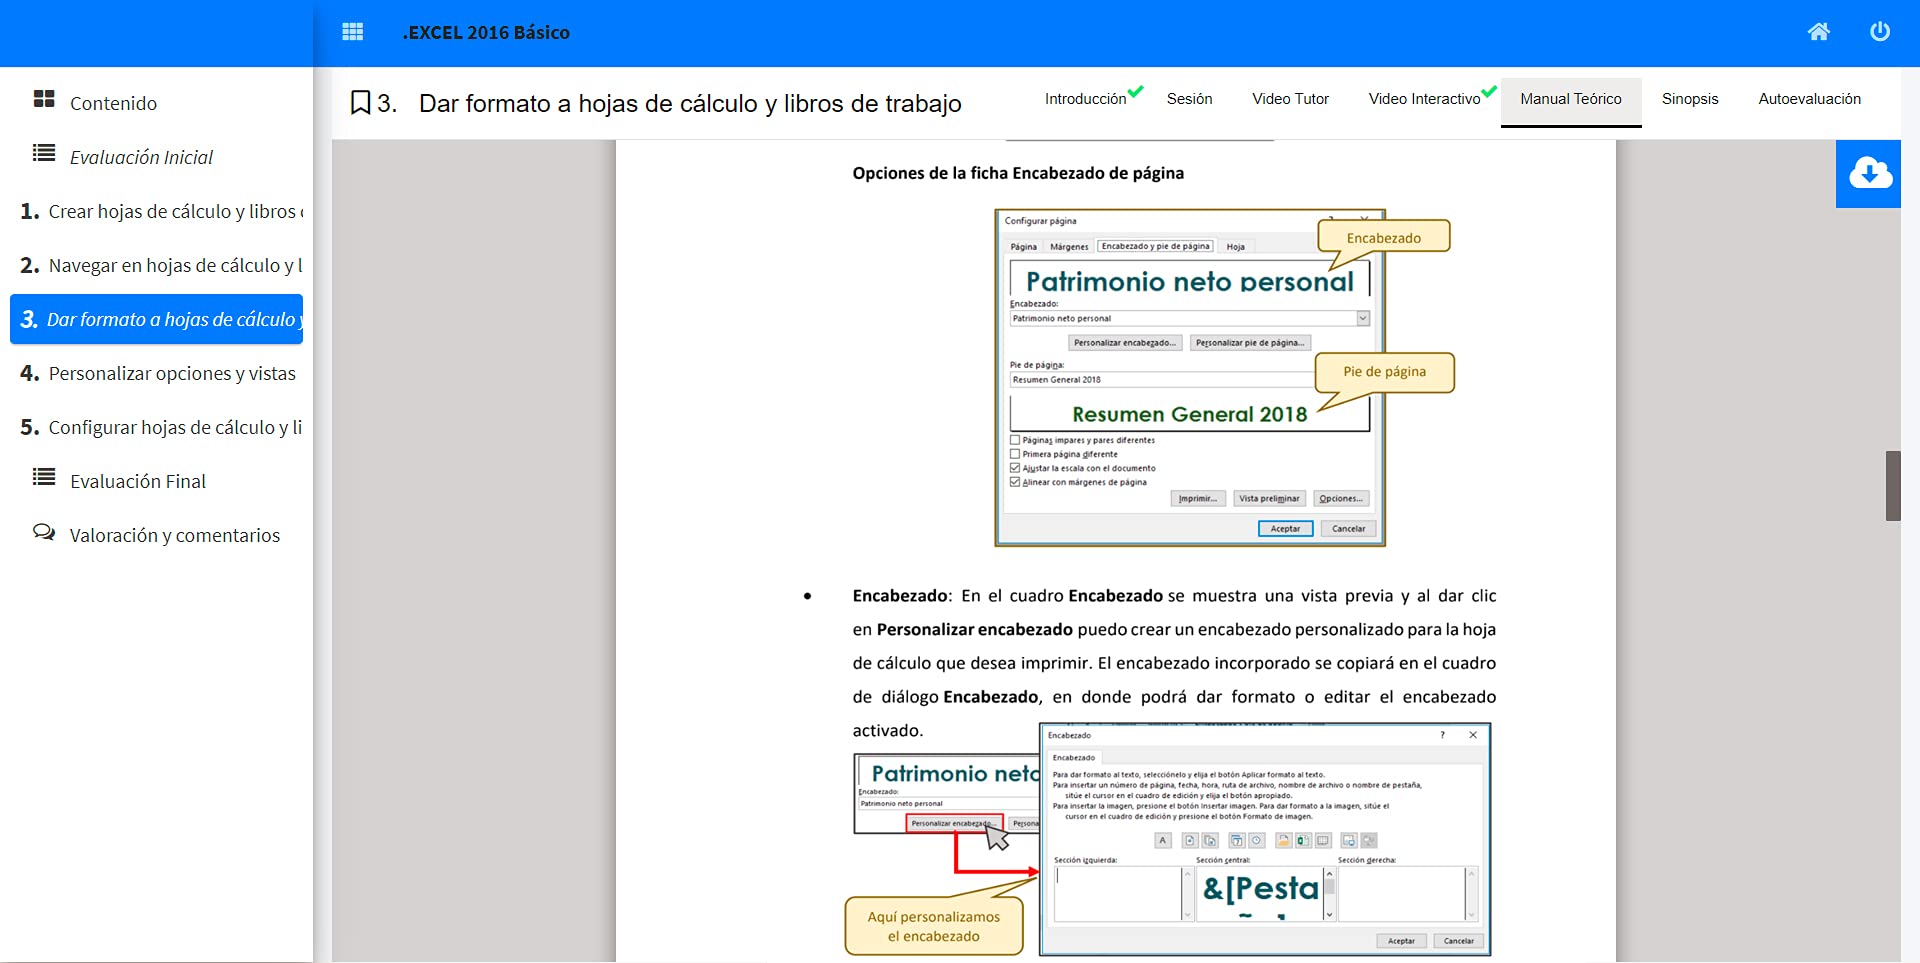Click the power logout icon
This screenshot has width=1920, height=963.
pyautogui.click(x=1880, y=32)
